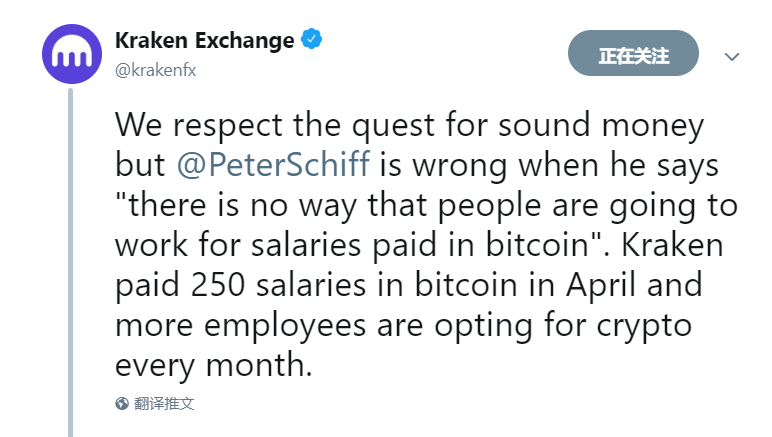The width and height of the screenshot is (772, 437).
Task: Click the word "Exchange" in the account name
Action: (245, 41)
